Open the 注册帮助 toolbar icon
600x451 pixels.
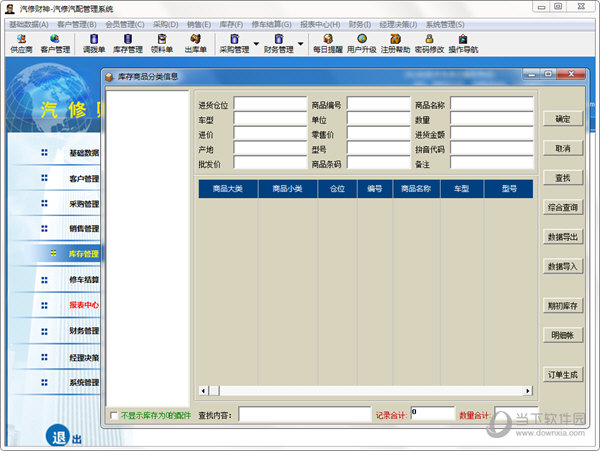coord(395,44)
